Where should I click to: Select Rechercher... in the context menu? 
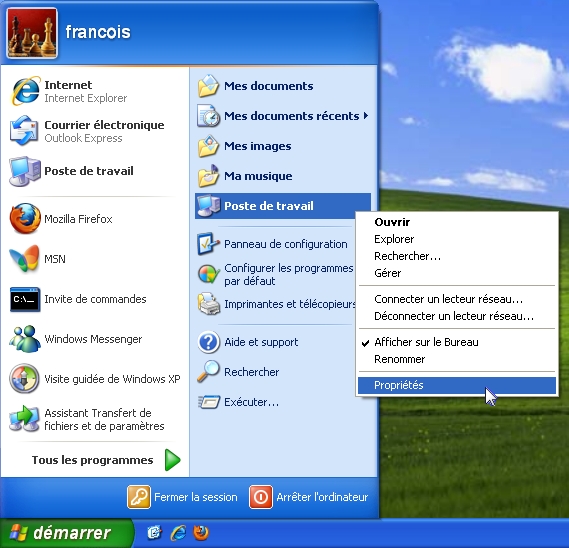point(457,256)
